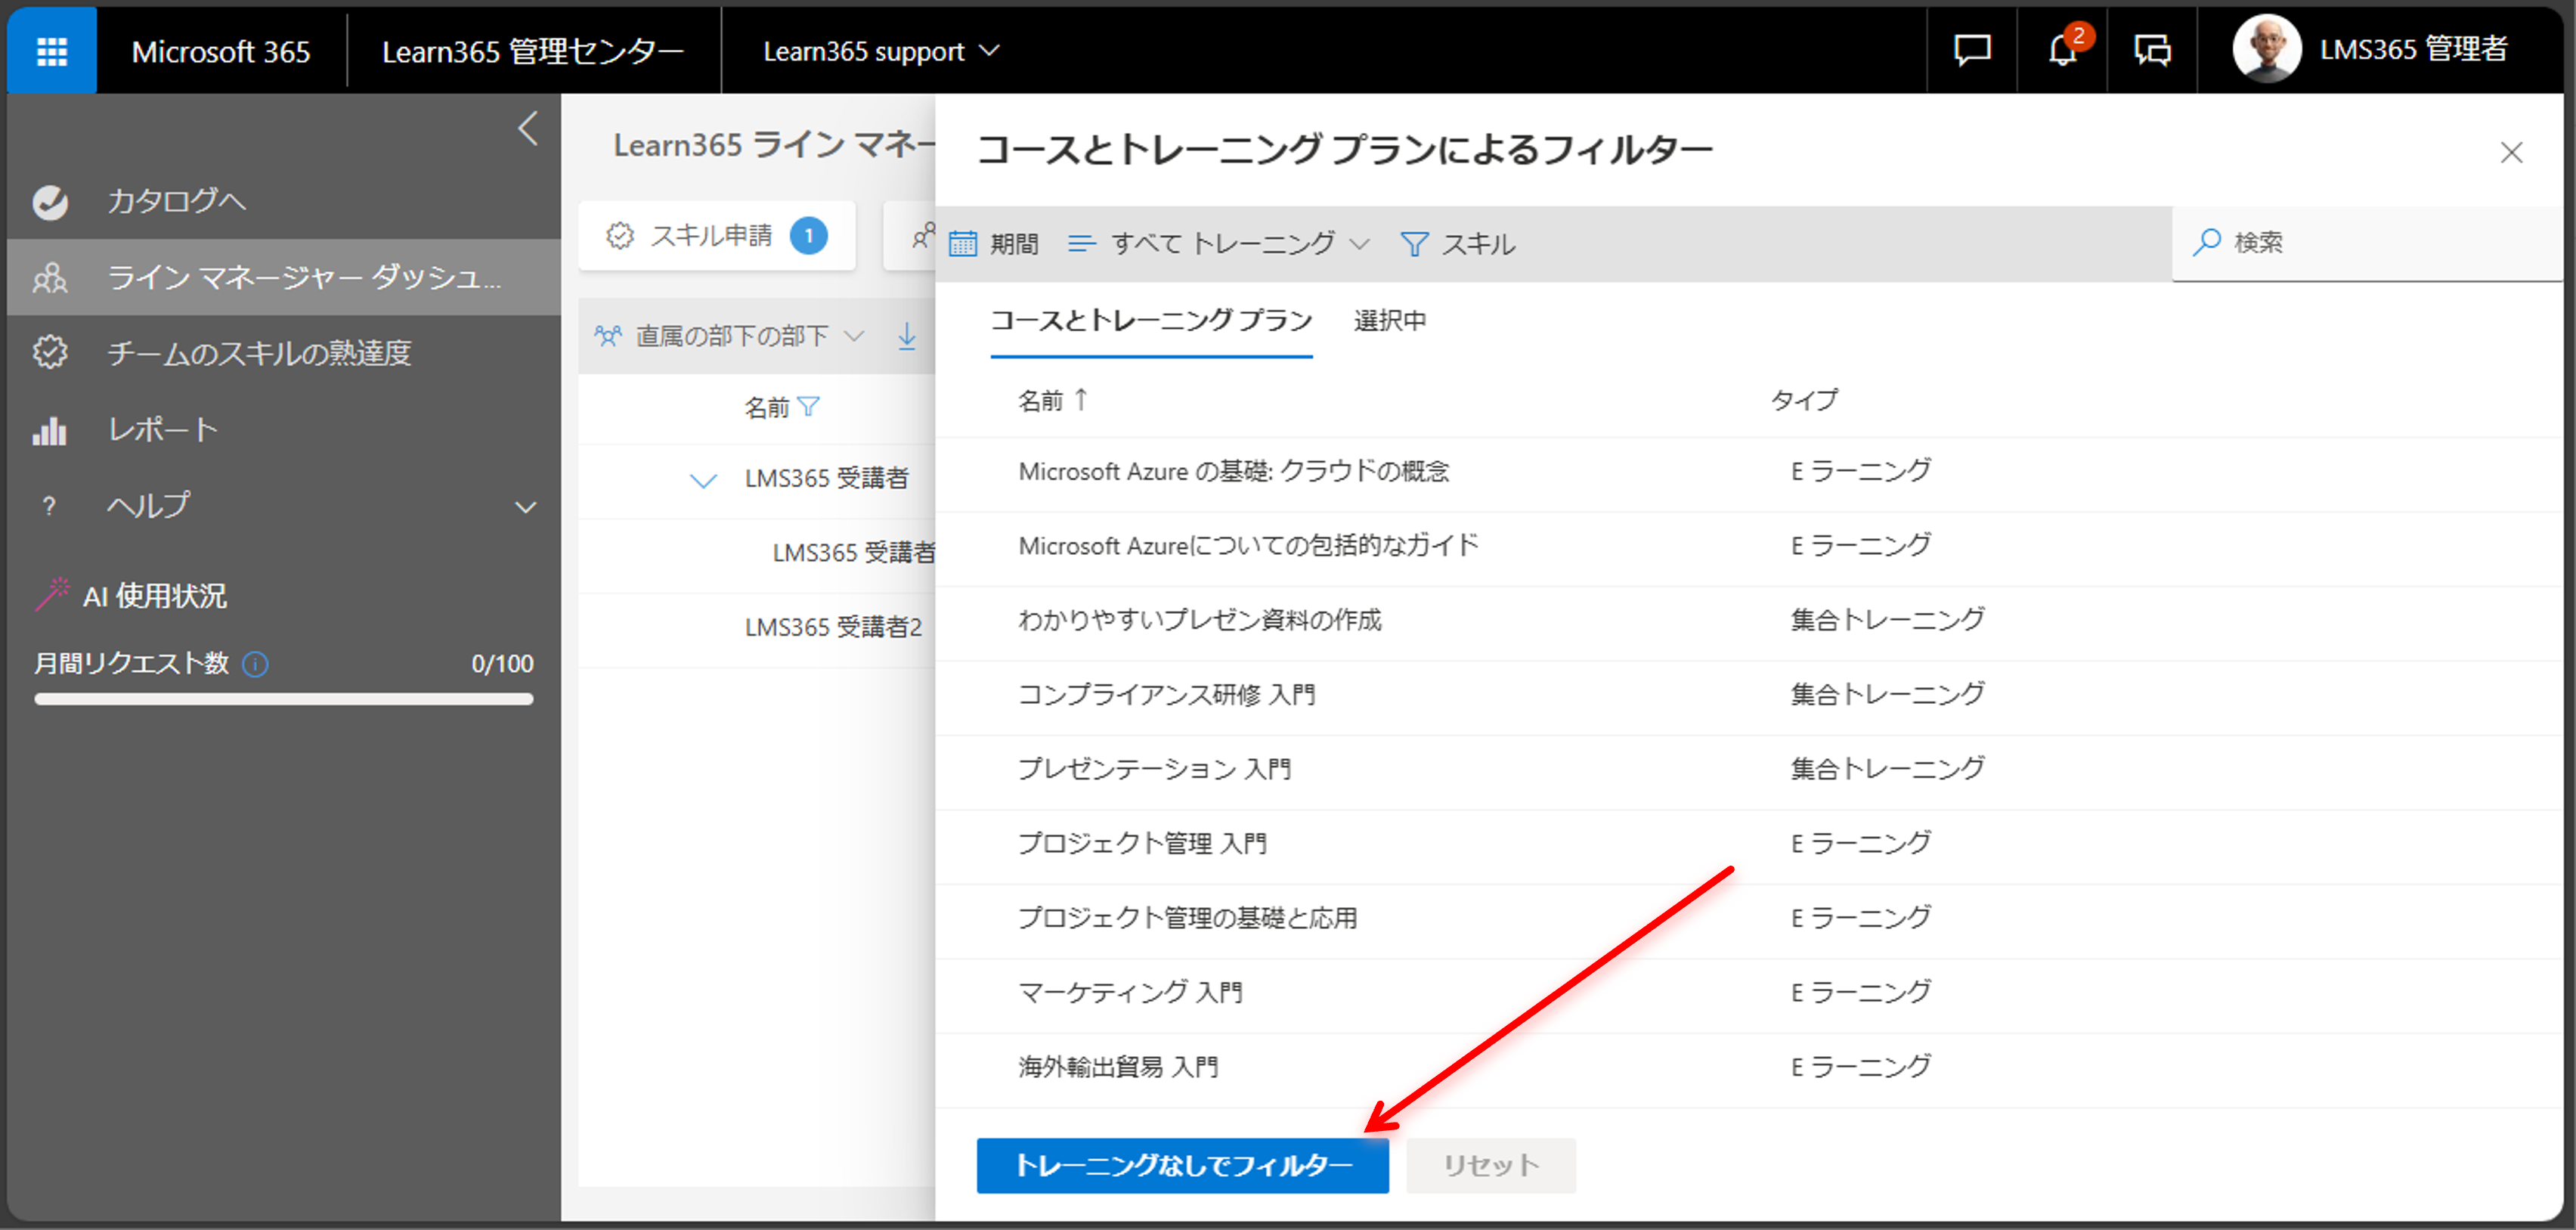Click the magnifier icon in 検索 box
This screenshot has height=1230, width=2576.
coord(2207,242)
